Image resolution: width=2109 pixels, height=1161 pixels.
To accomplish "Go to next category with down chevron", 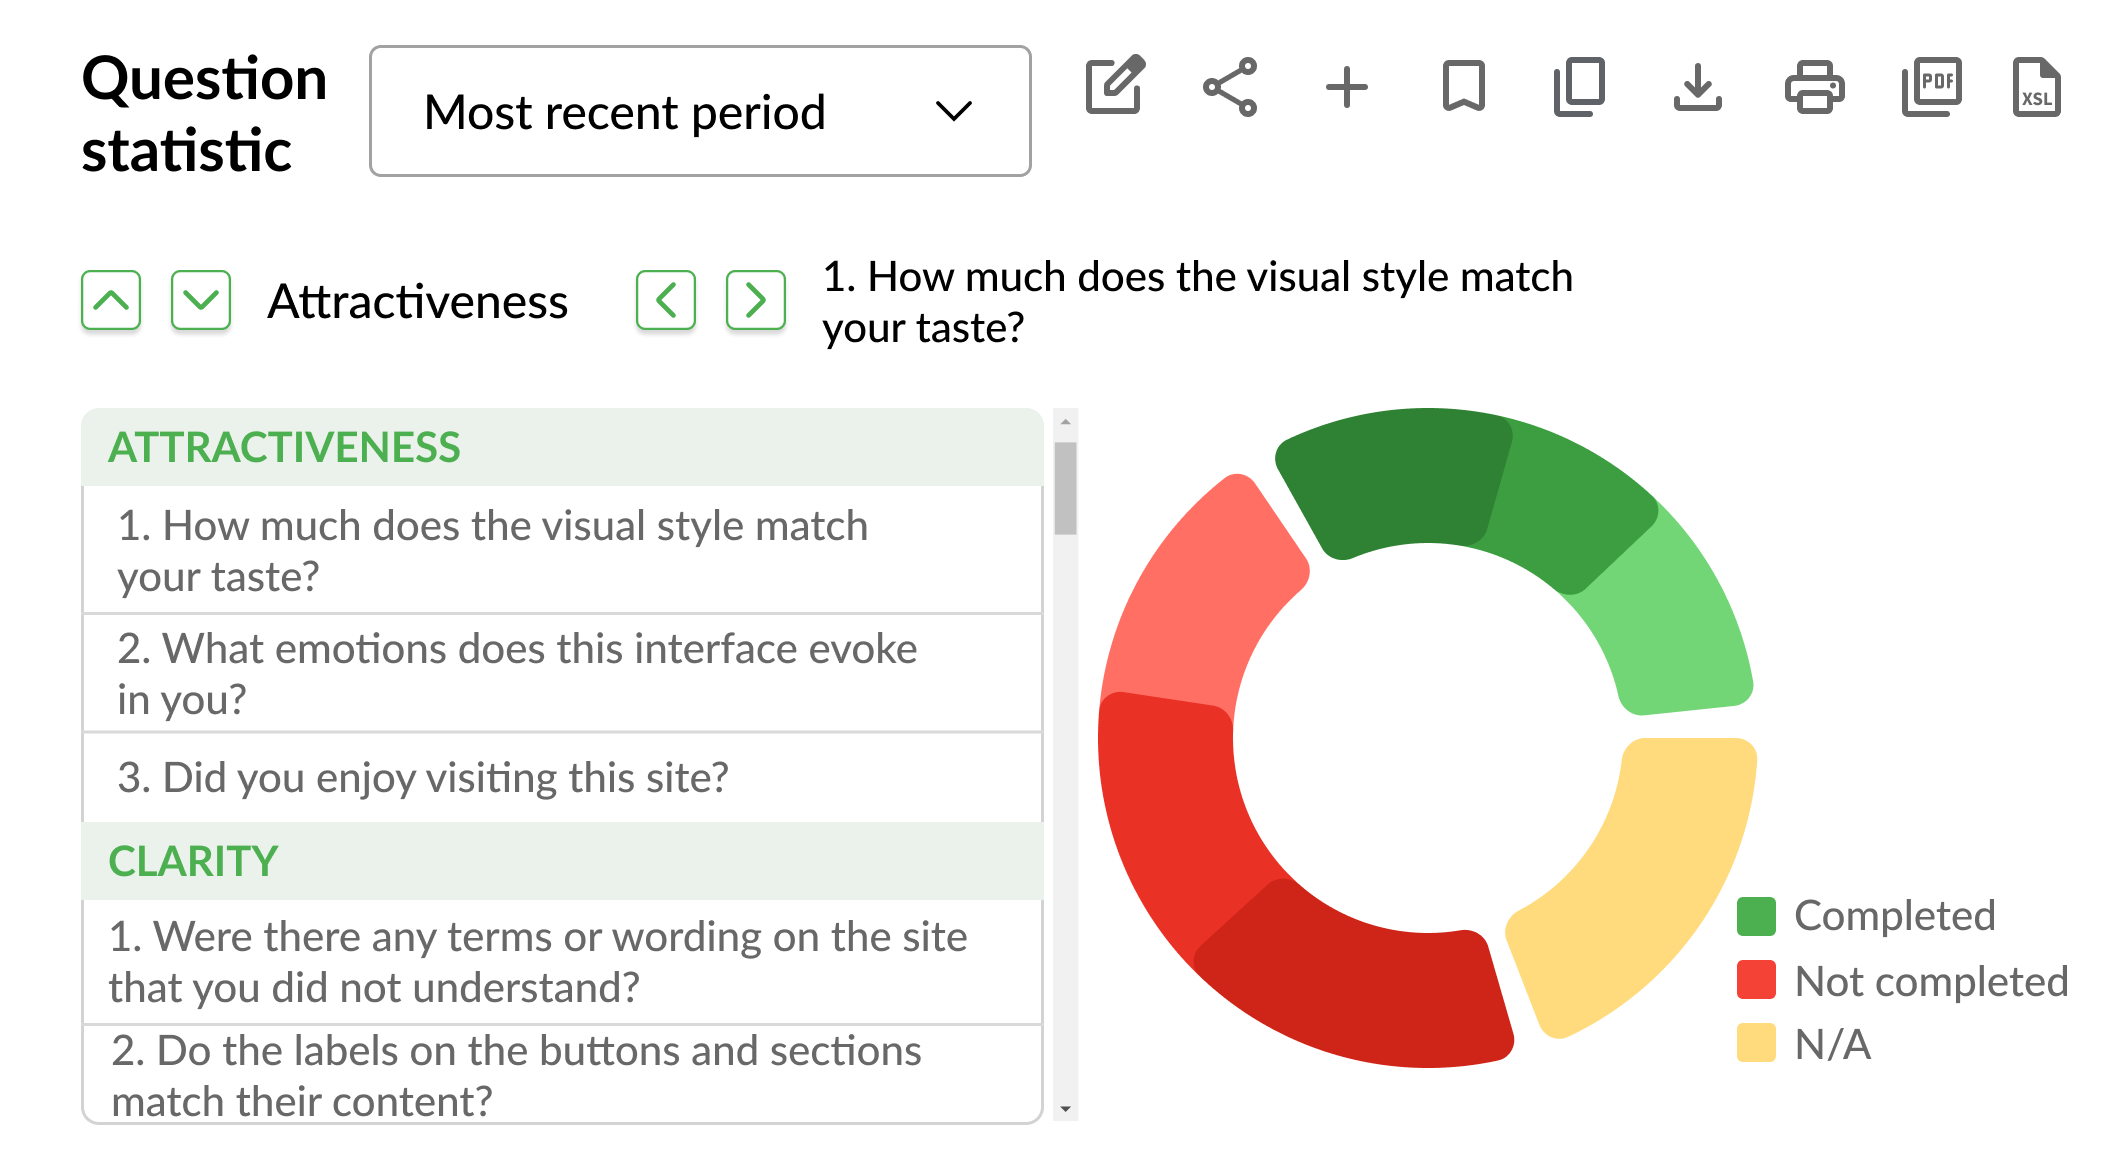I will coord(201,300).
